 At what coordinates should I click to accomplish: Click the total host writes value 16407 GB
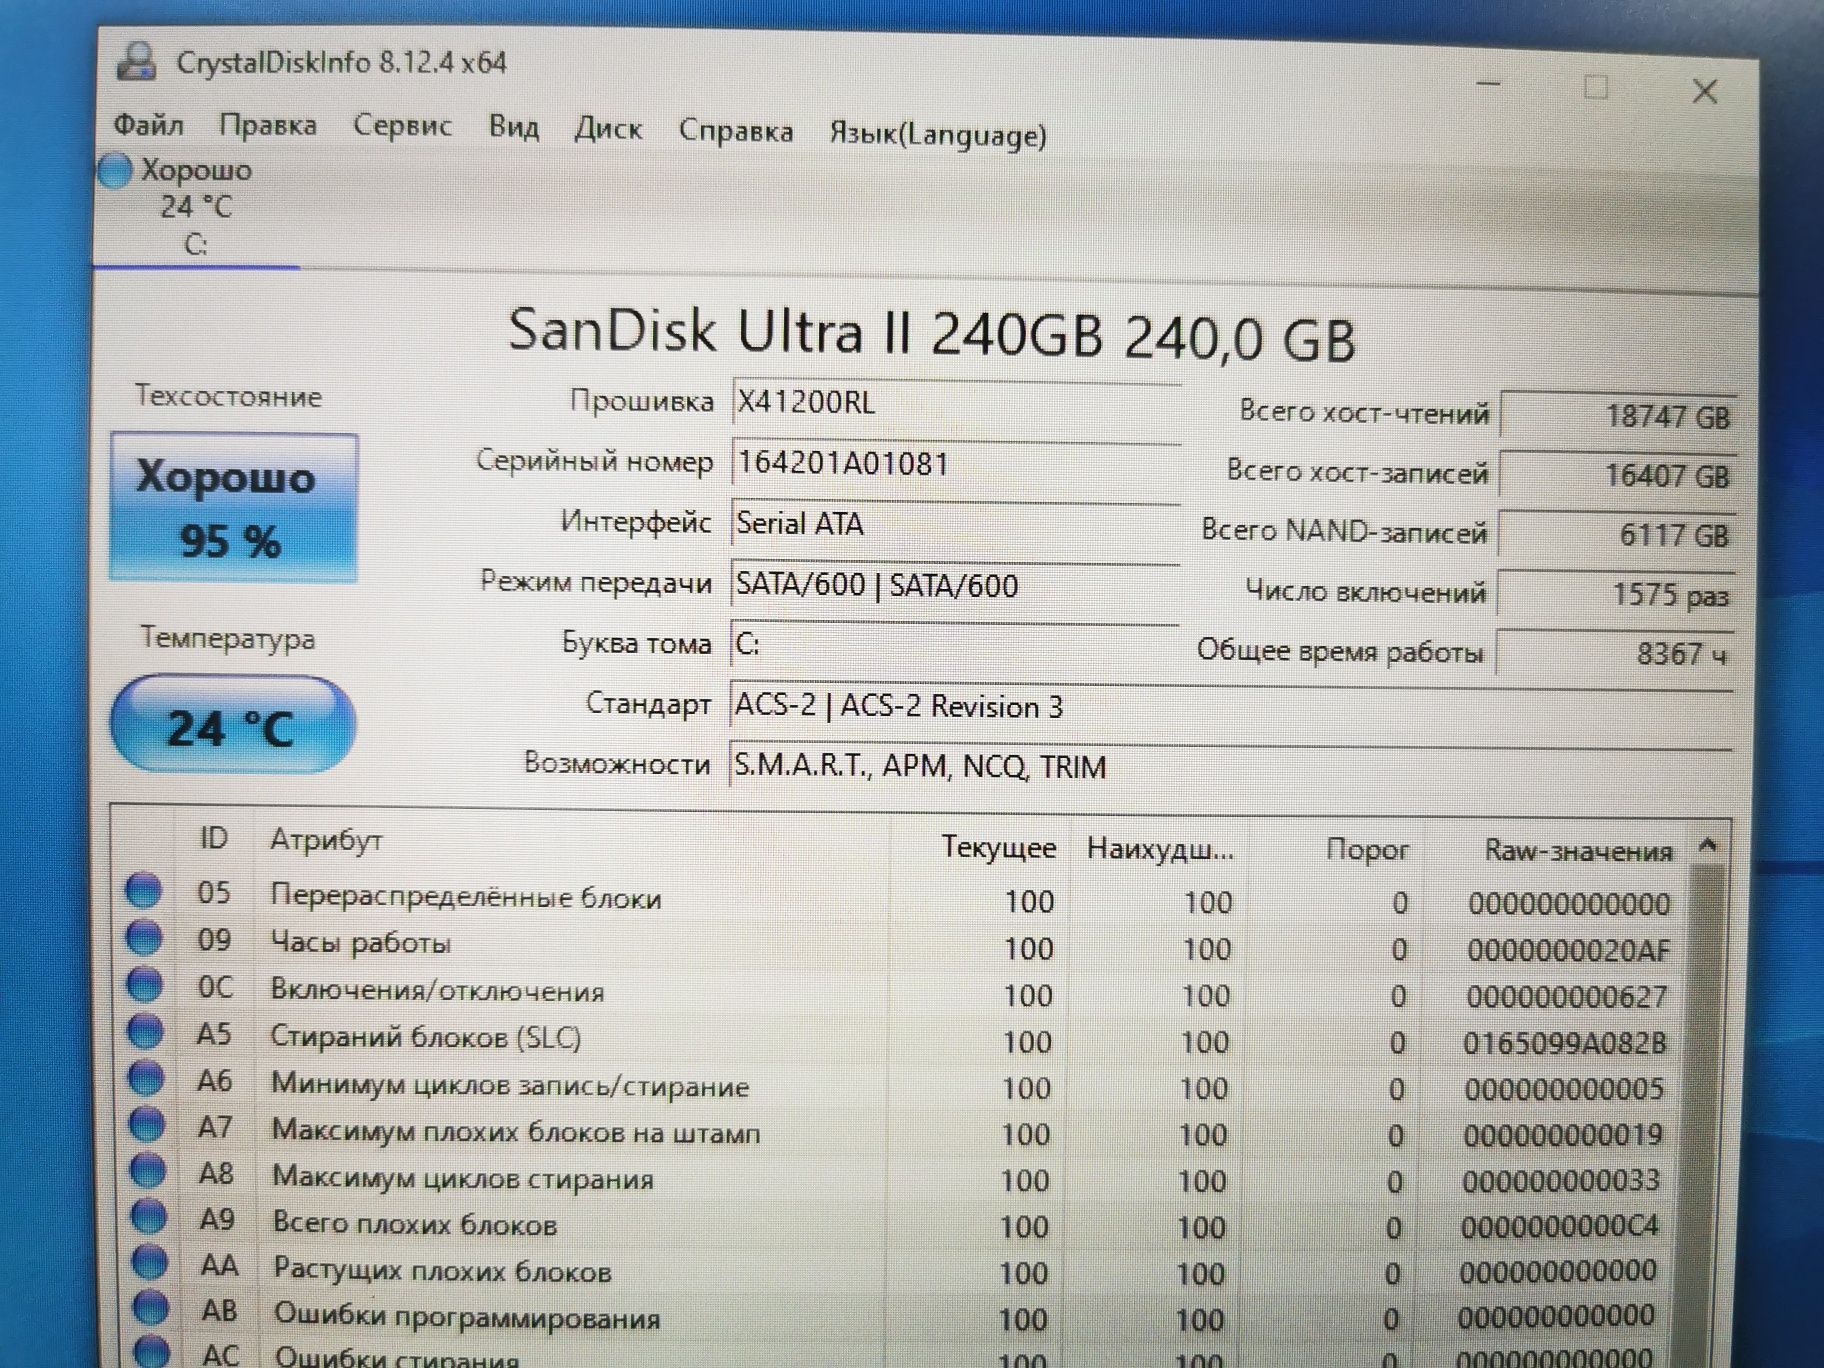point(1617,475)
